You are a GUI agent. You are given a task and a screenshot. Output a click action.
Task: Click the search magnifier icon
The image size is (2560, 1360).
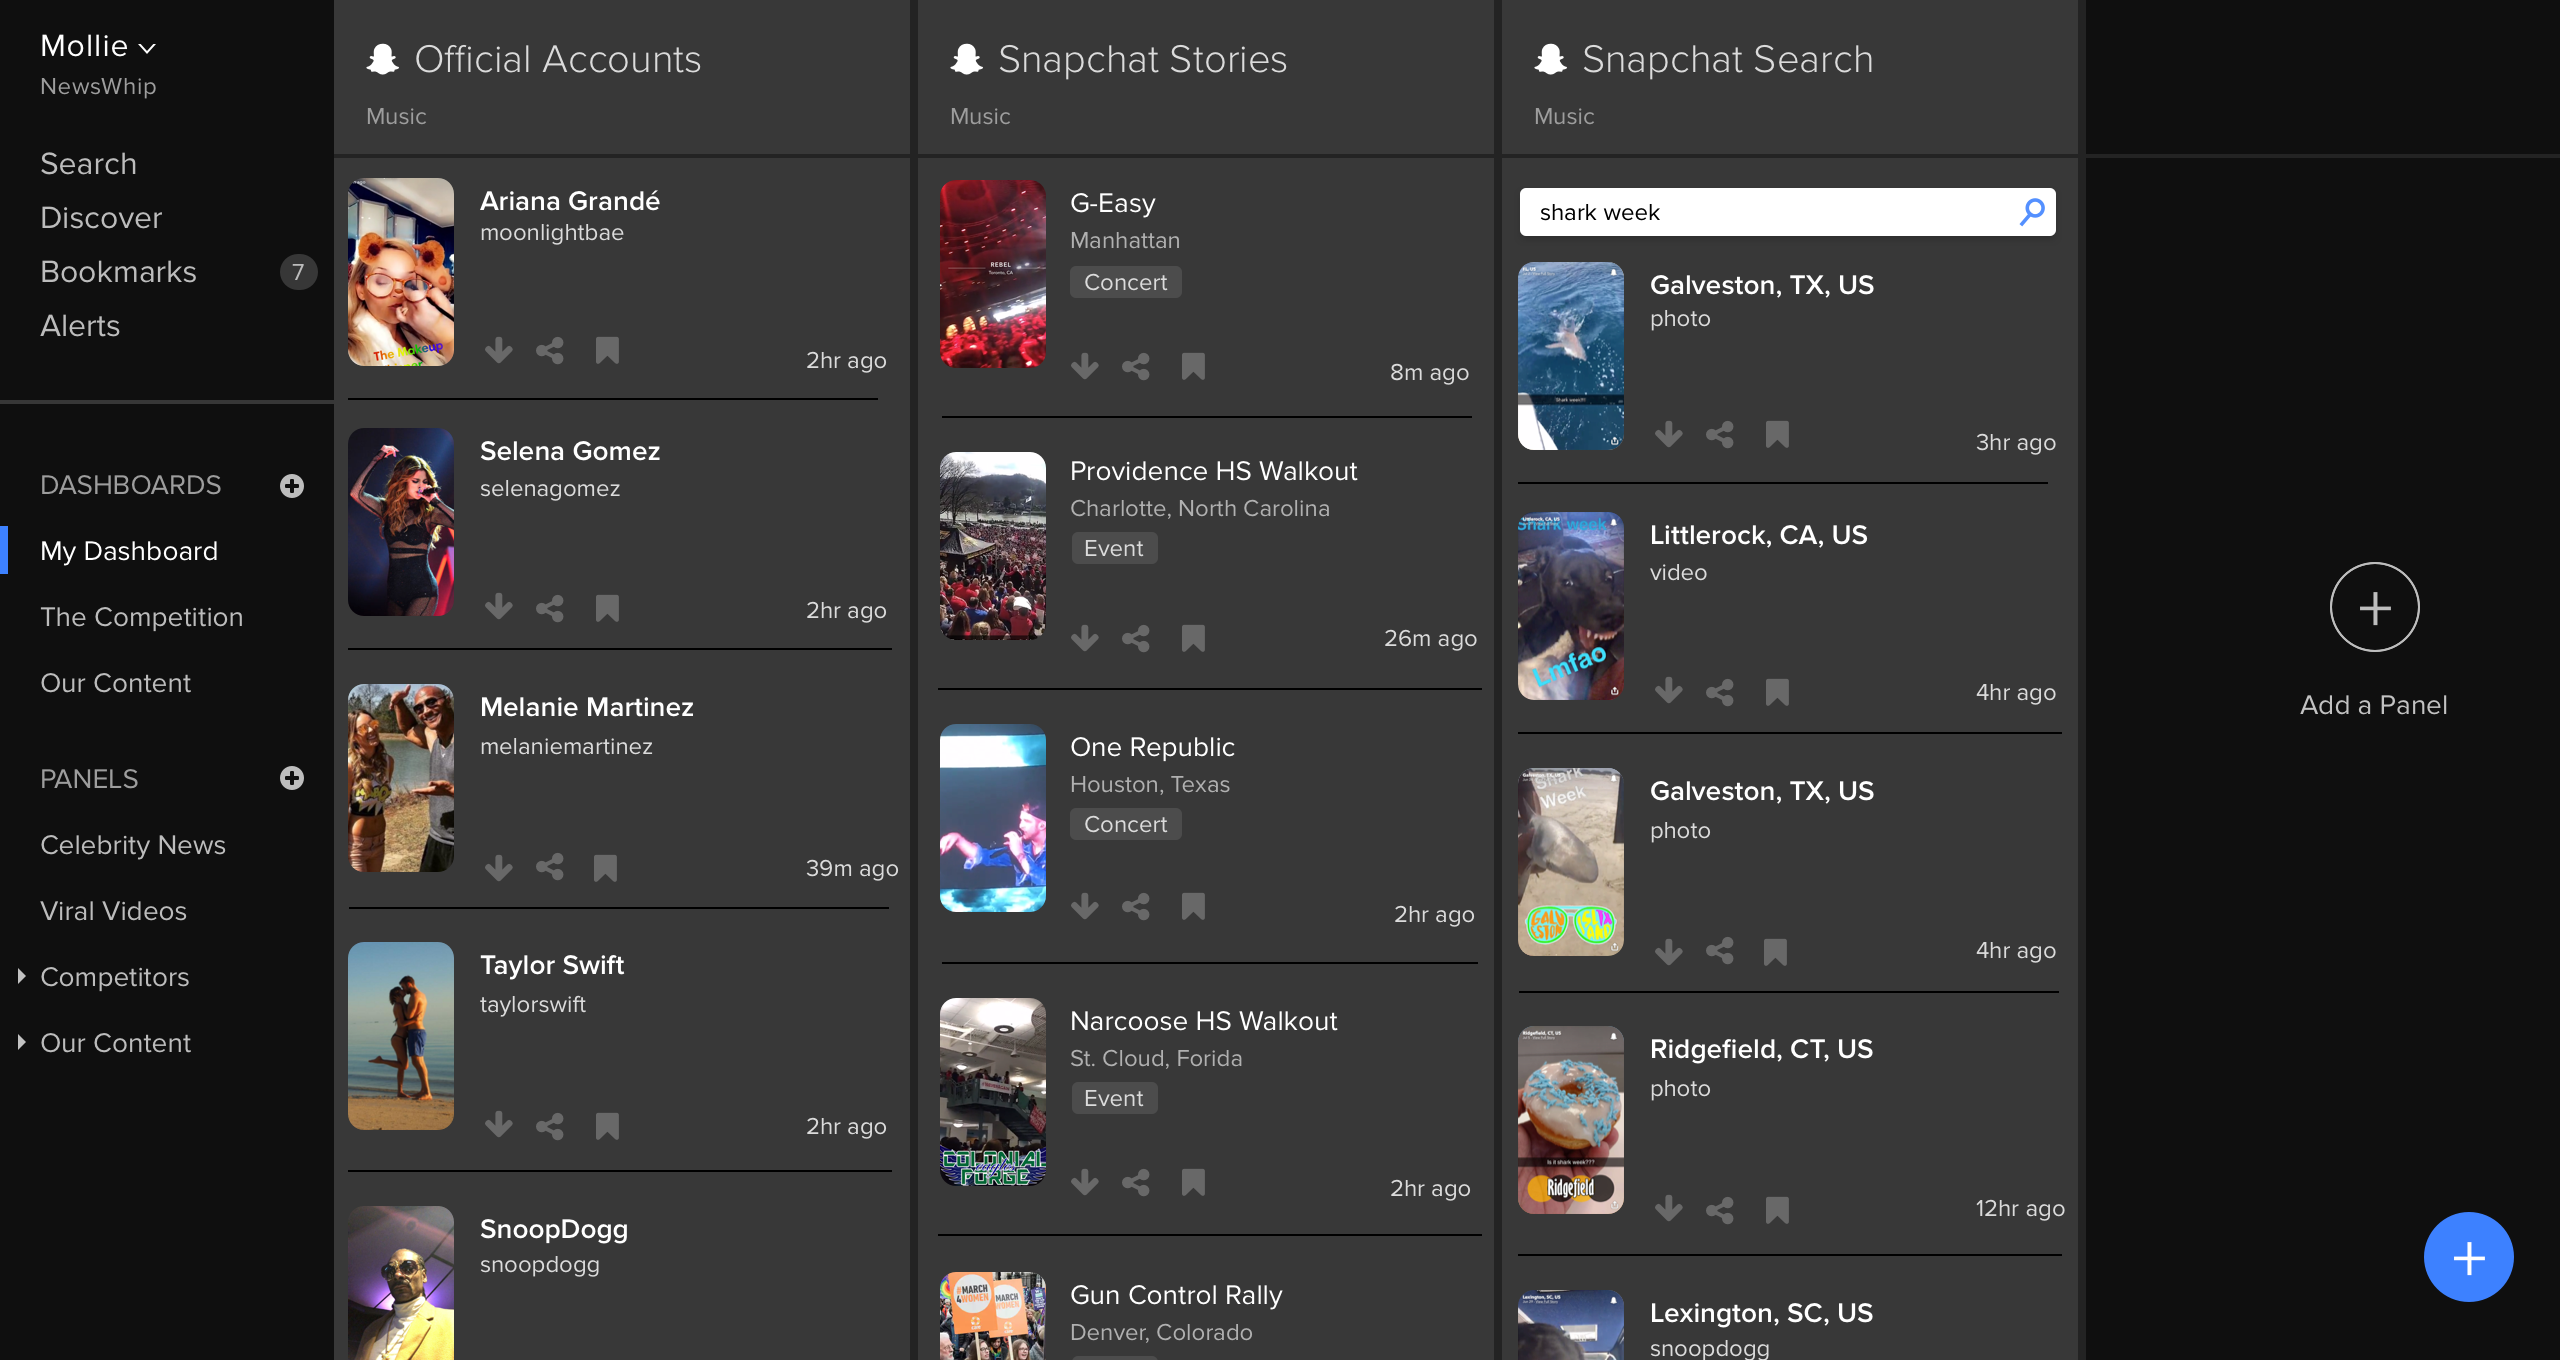2032,212
